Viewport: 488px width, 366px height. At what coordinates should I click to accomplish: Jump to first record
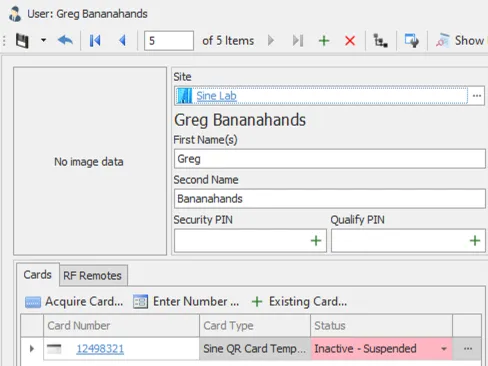click(x=95, y=41)
